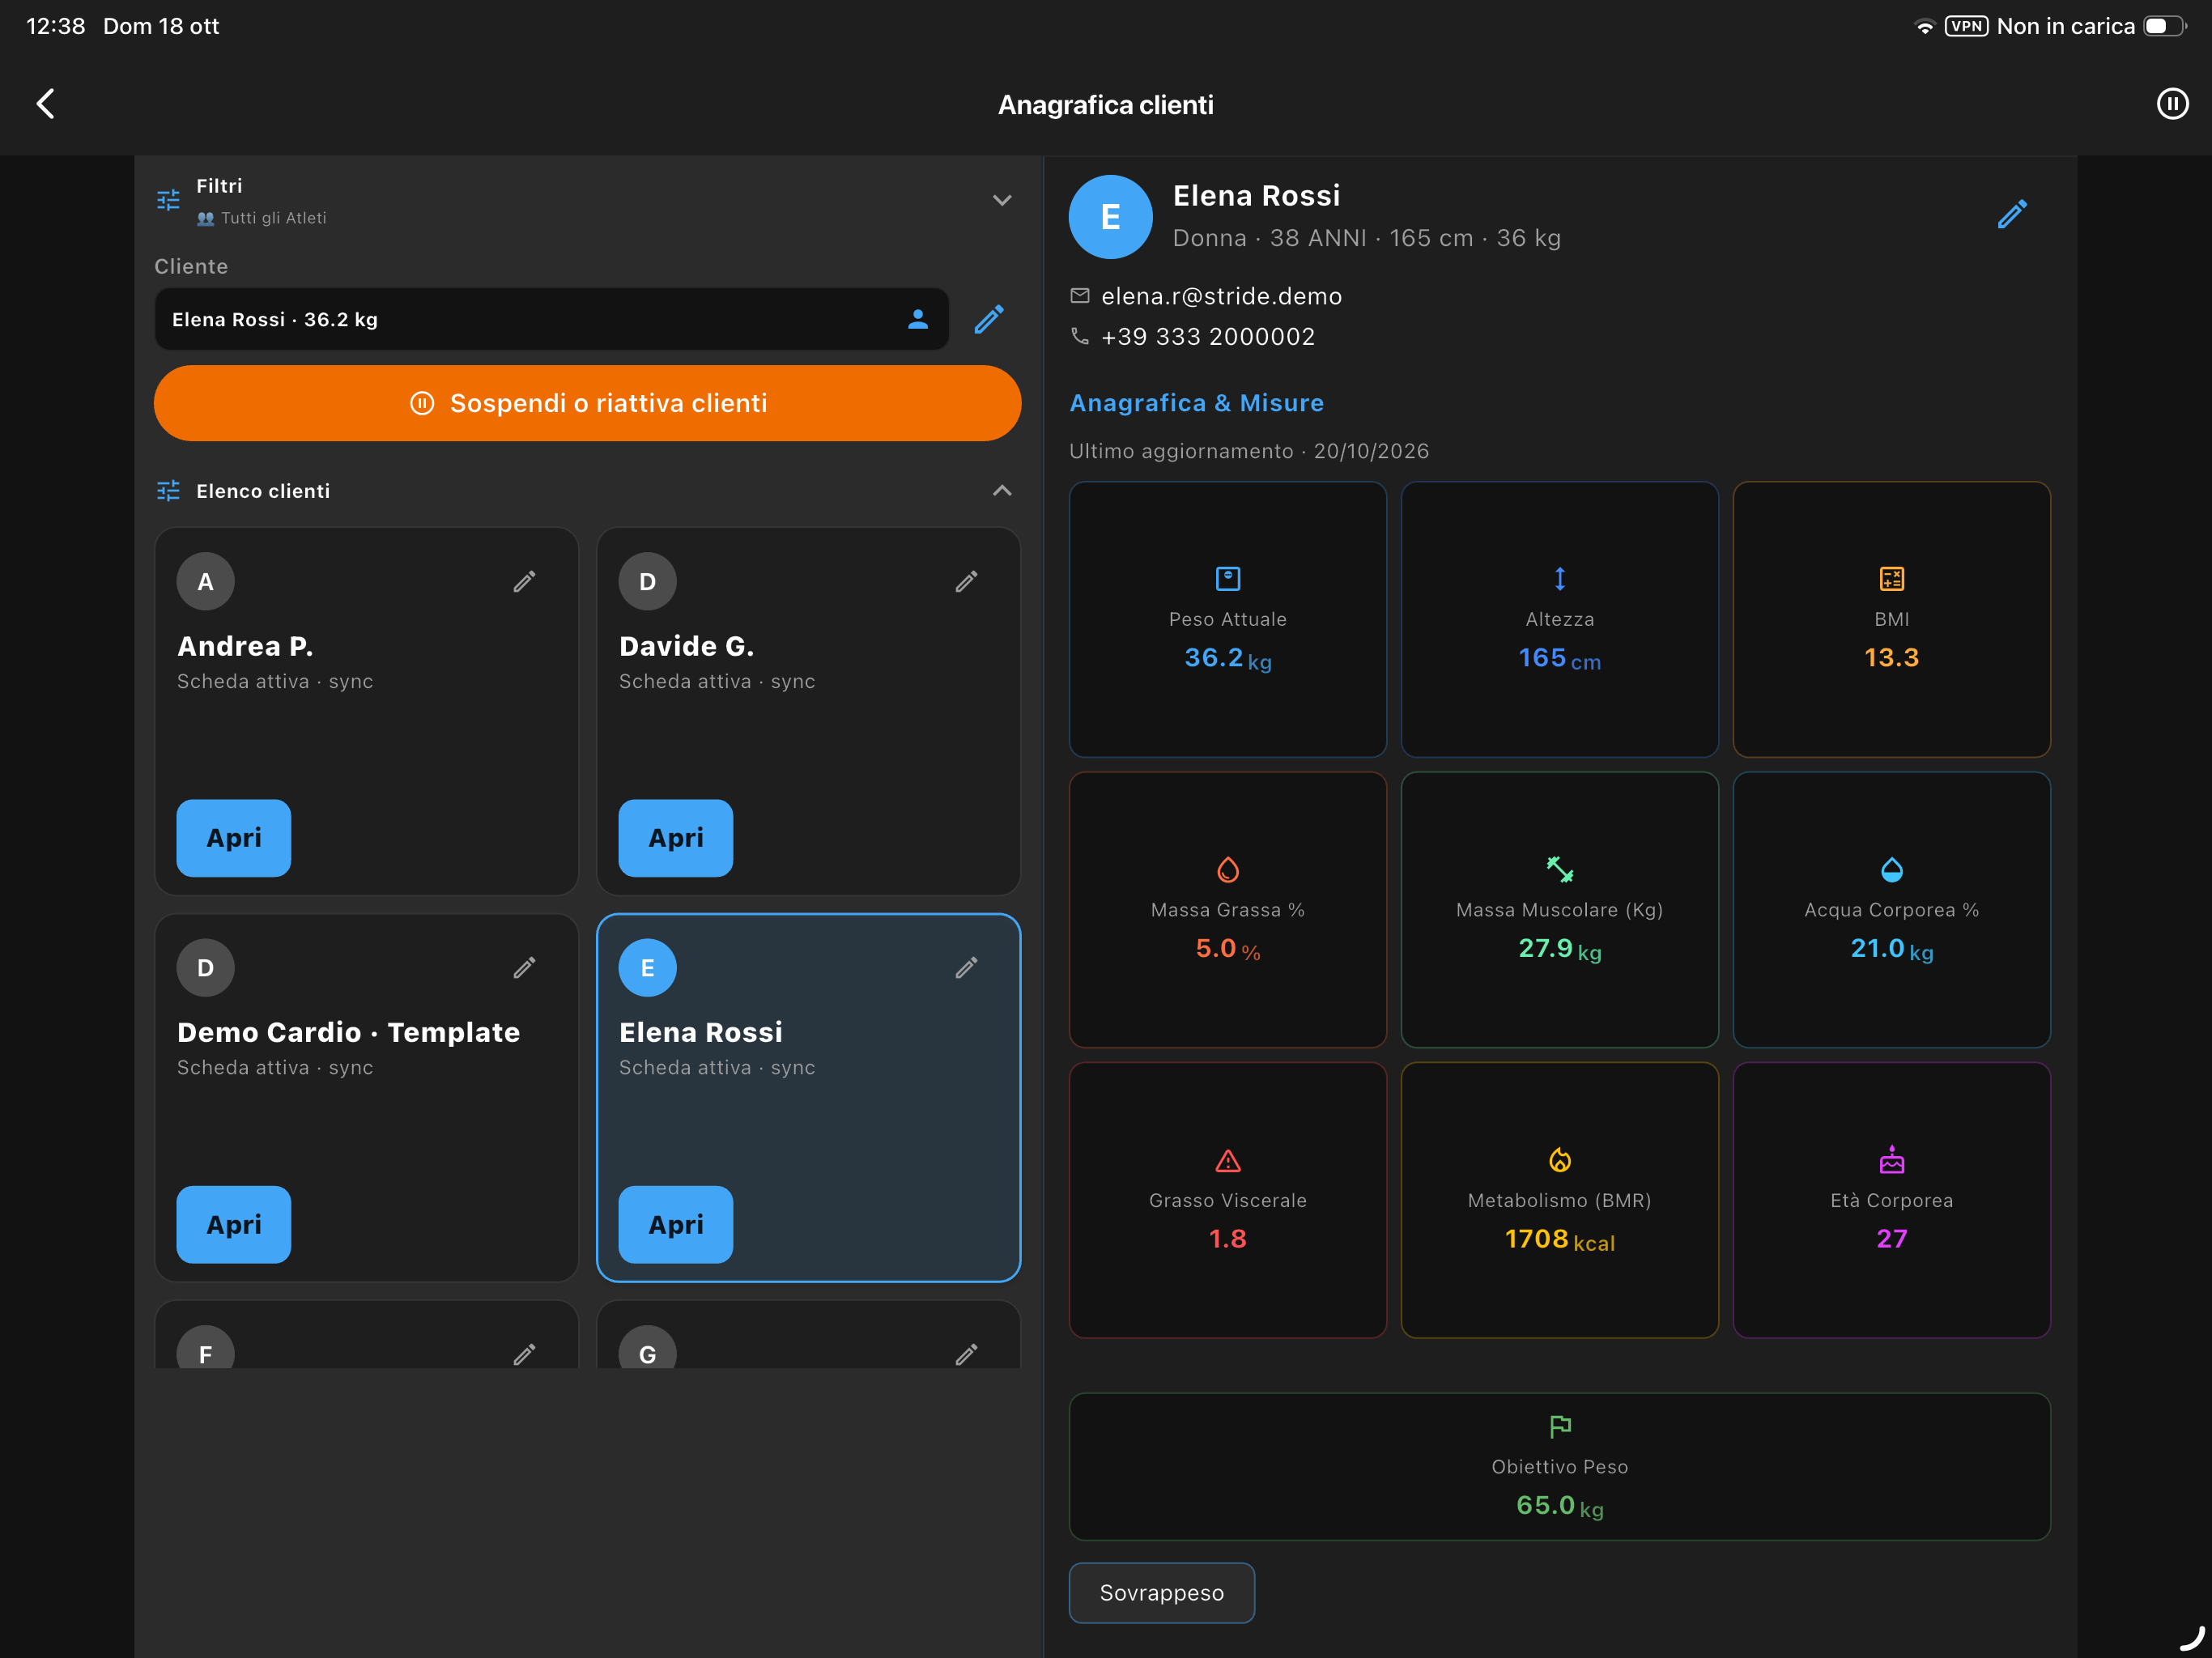Click Elena's email elena.r@stride.demo
This screenshot has width=2212, height=1658.
(x=1221, y=296)
